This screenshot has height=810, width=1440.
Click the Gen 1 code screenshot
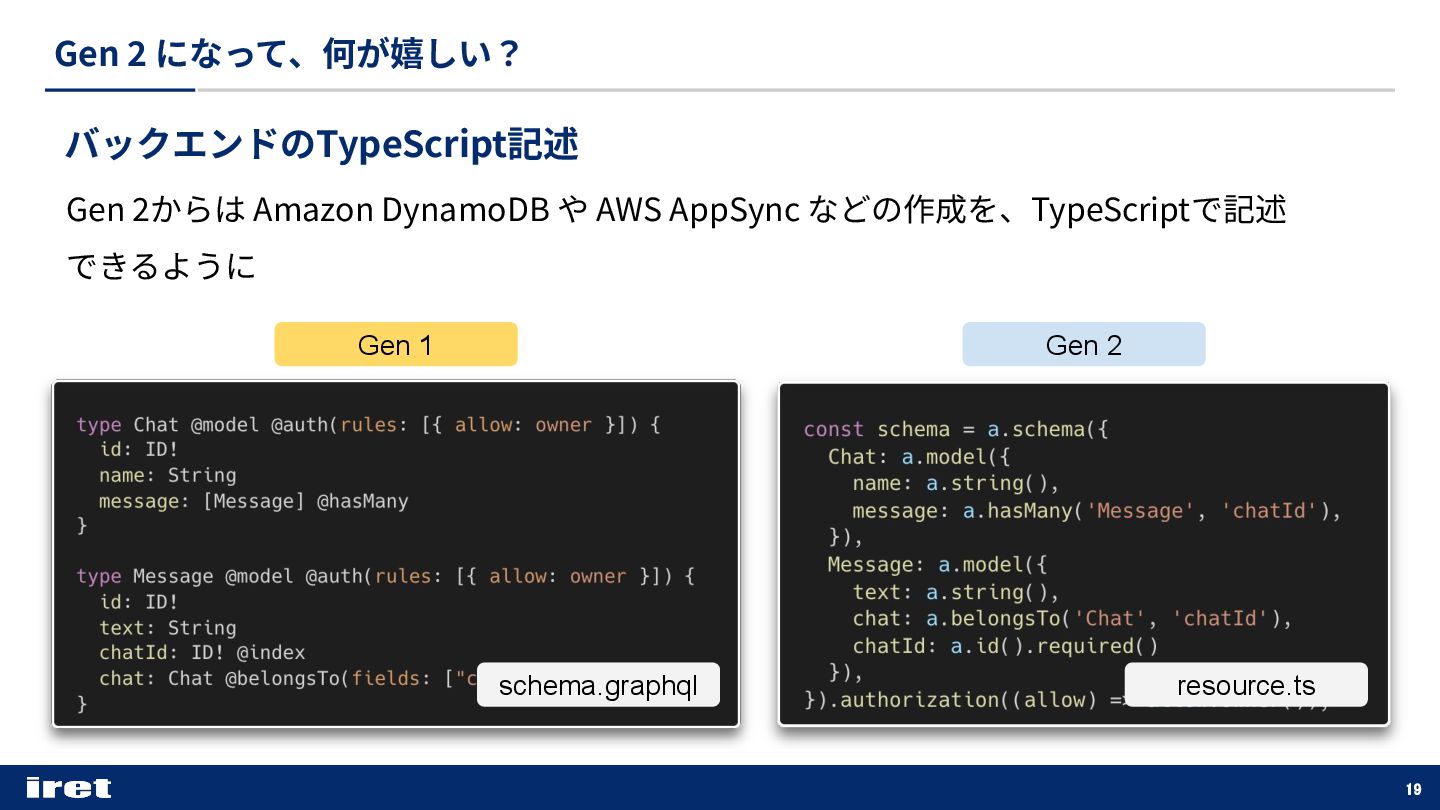click(396, 553)
